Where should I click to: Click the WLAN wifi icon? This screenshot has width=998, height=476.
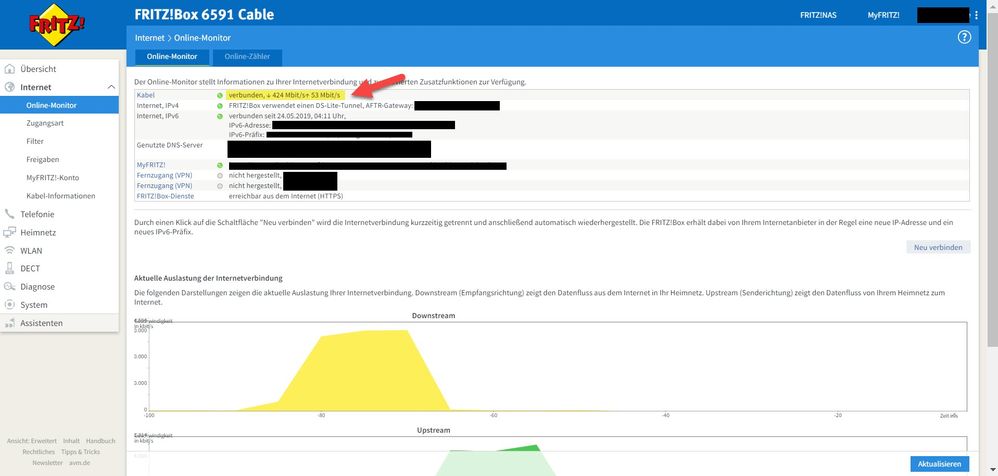[x=10, y=251]
